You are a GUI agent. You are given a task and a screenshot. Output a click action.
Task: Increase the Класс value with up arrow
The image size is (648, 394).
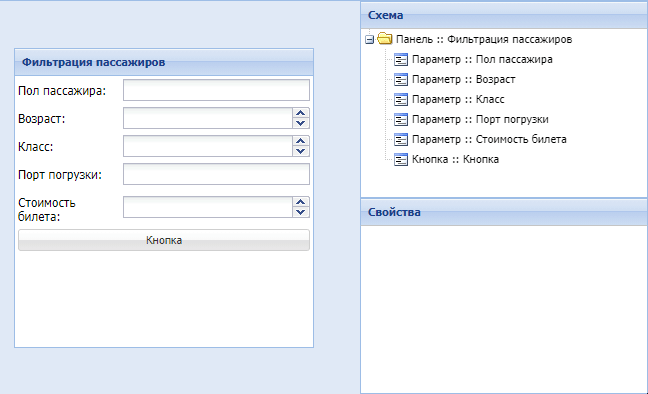pos(301,141)
